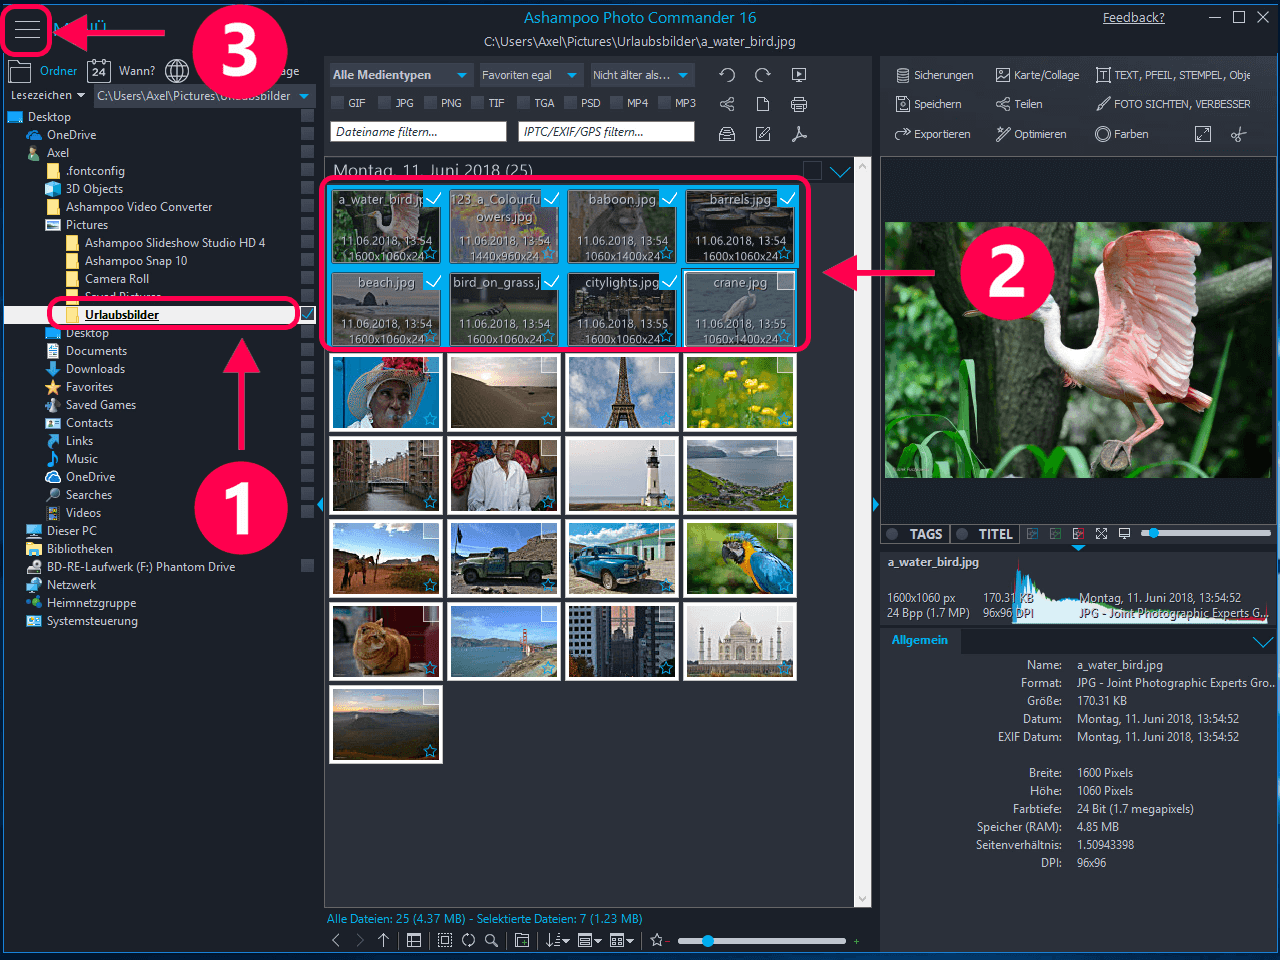The width and height of the screenshot is (1280, 960).
Task: Go back with the left chevron in bottom toolbar
Action: 336,940
